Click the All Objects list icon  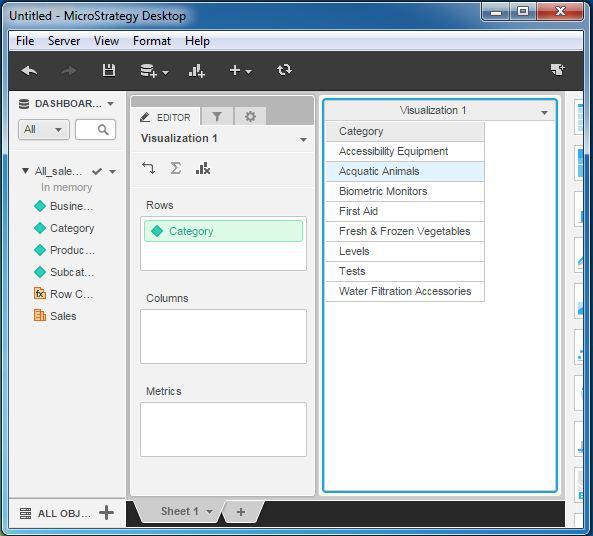click(x=25, y=513)
